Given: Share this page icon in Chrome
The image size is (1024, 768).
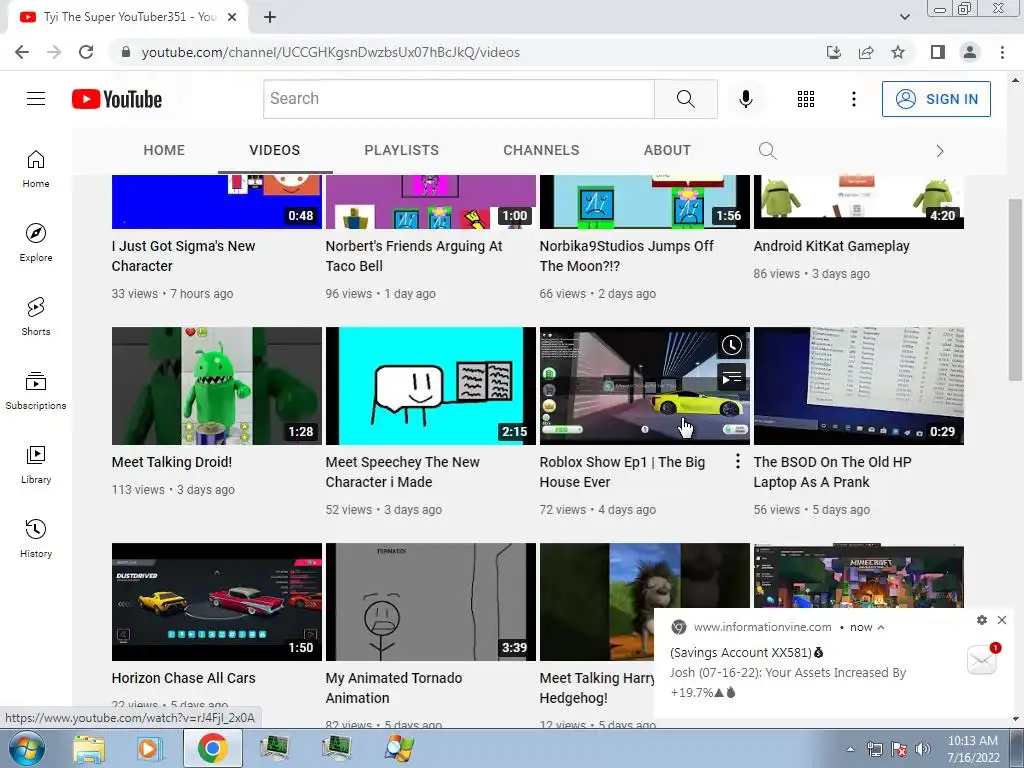Looking at the screenshot, I should [x=866, y=52].
